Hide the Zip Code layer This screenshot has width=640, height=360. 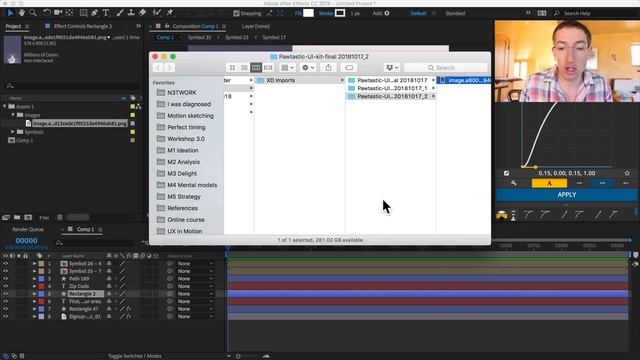click(6, 286)
